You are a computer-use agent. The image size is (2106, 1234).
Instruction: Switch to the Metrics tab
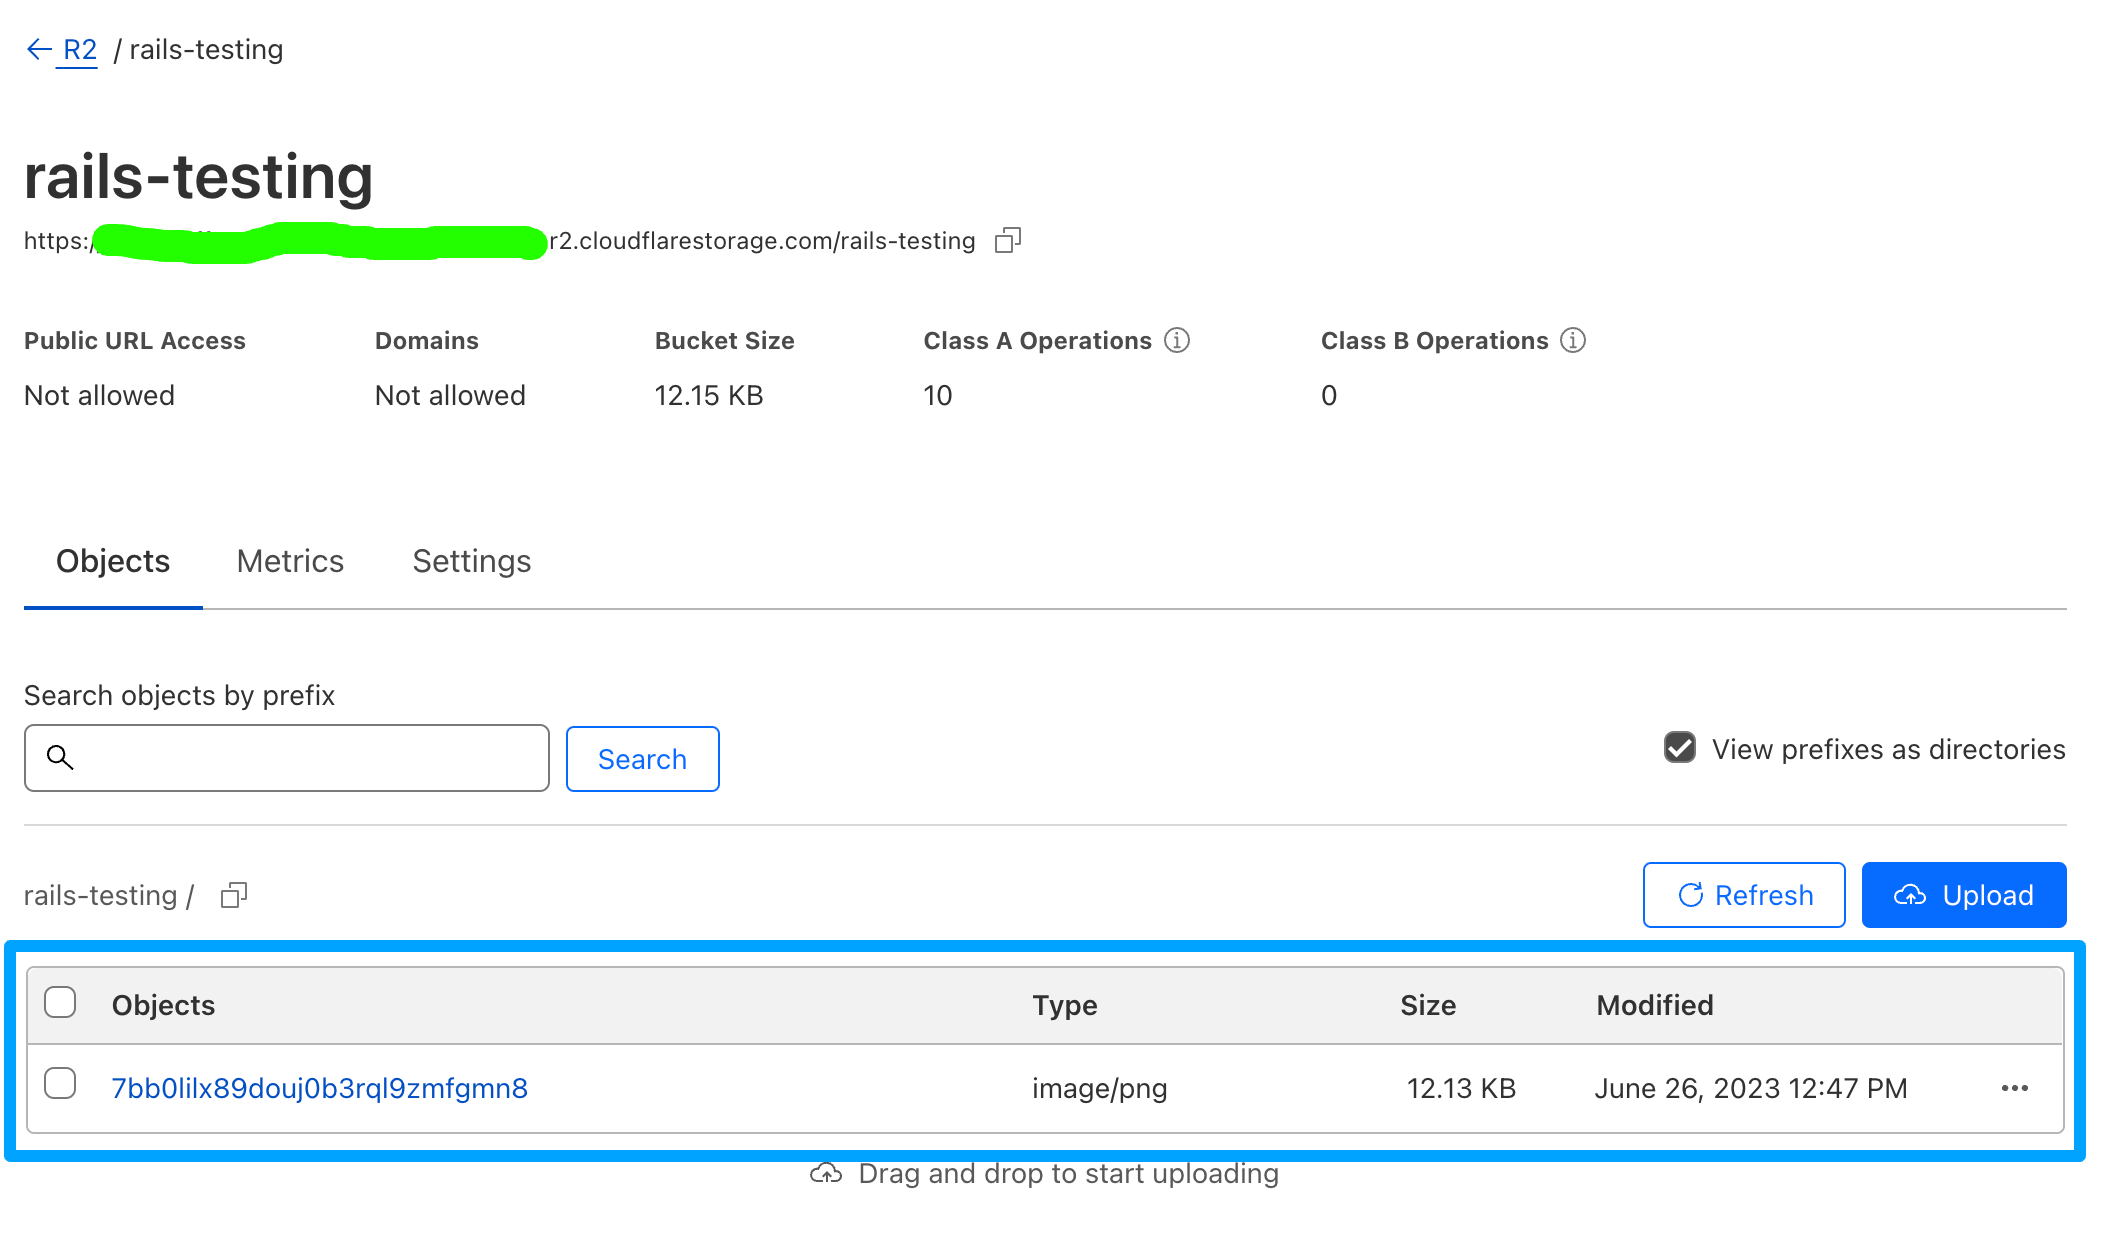point(290,561)
